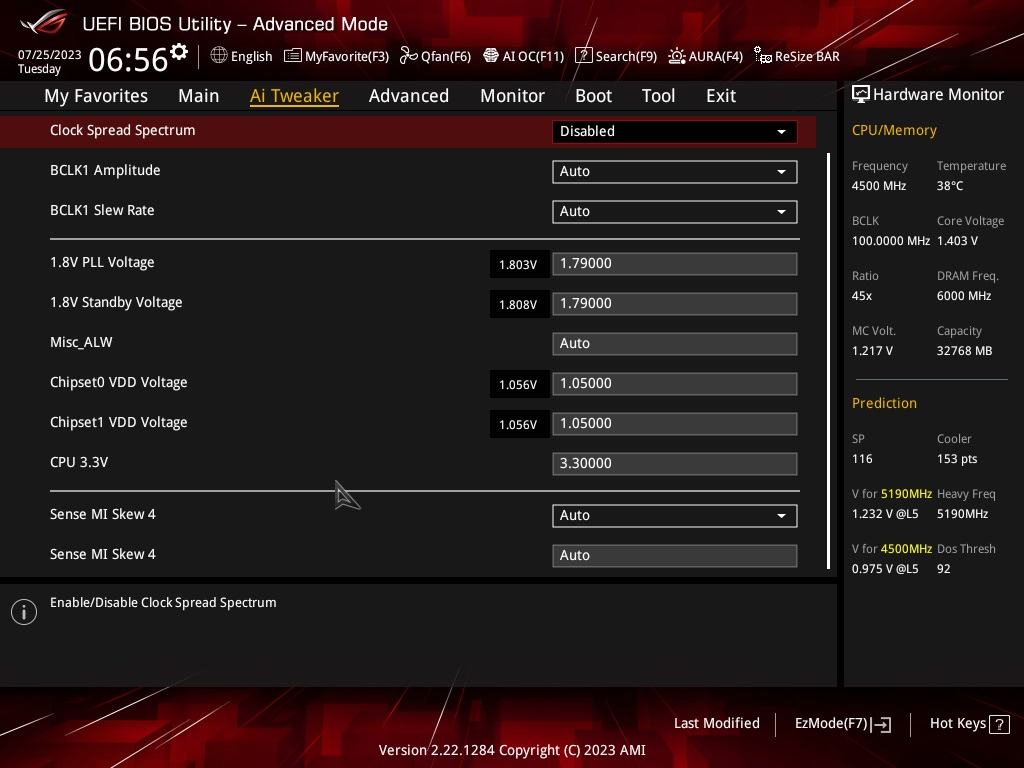This screenshot has width=1024, height=768.
Task: Click the Hardware Monitor display icon
Action: point(861,95)
